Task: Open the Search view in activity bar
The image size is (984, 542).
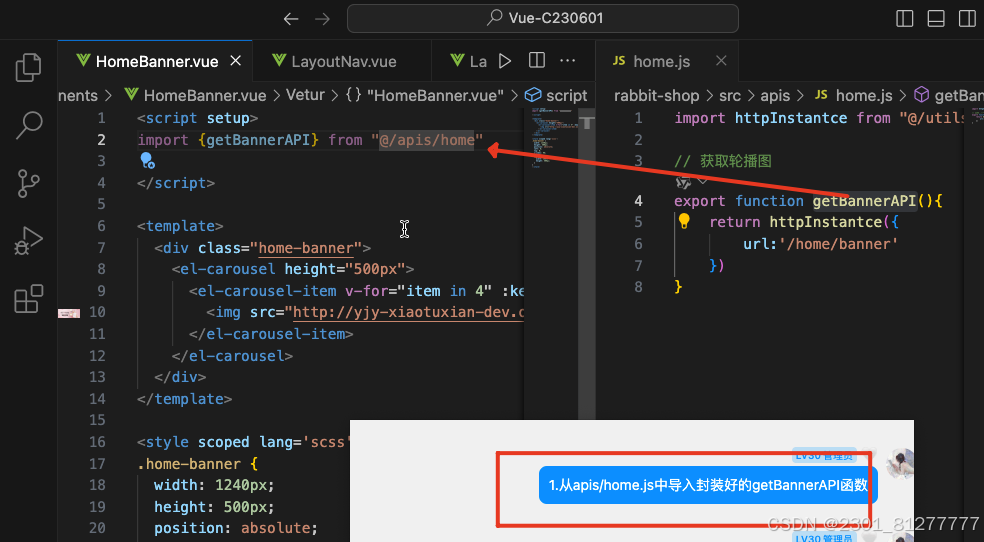Action: (x=28, y=125)
